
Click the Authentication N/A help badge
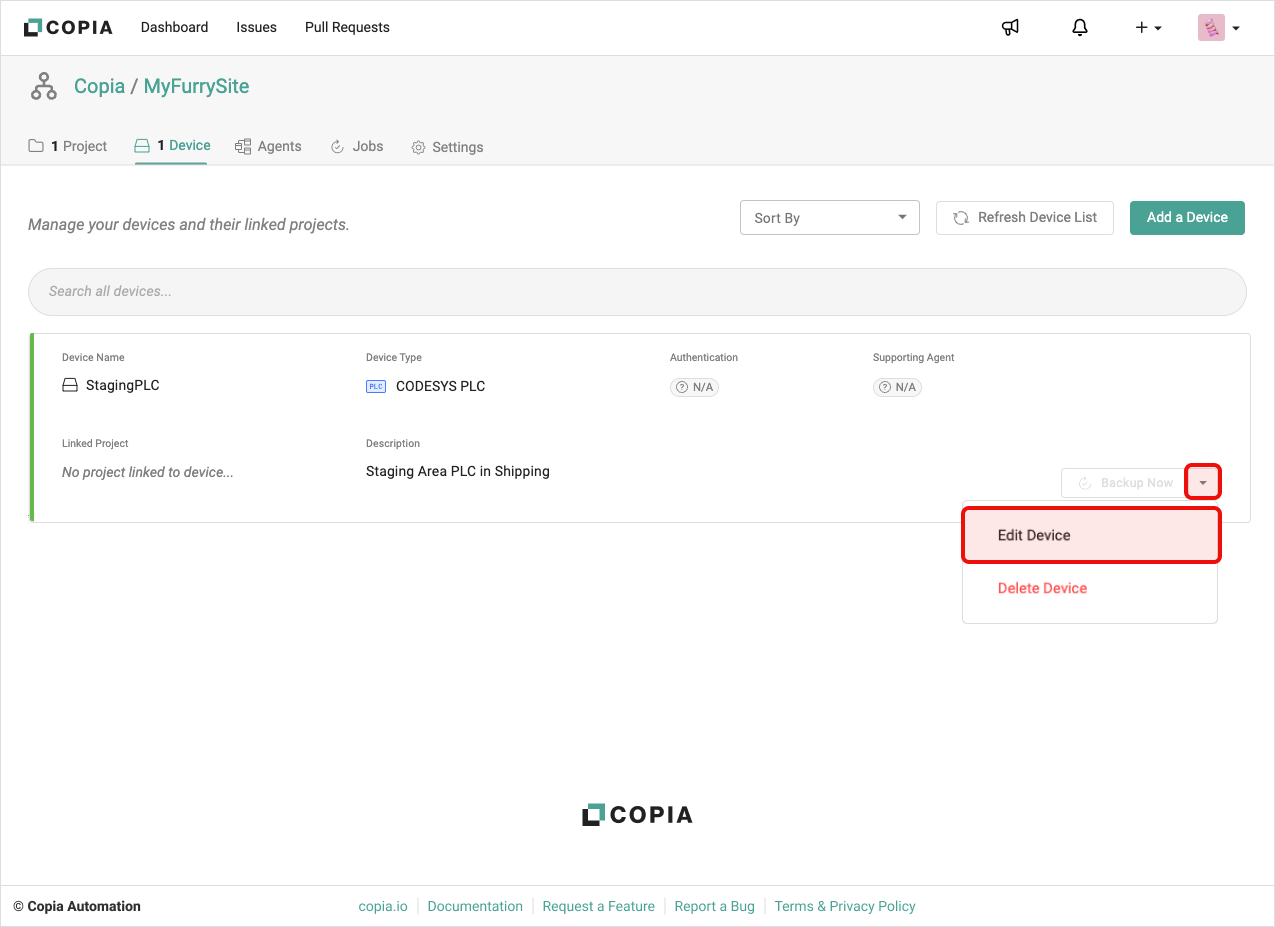[x=694, y=387]
